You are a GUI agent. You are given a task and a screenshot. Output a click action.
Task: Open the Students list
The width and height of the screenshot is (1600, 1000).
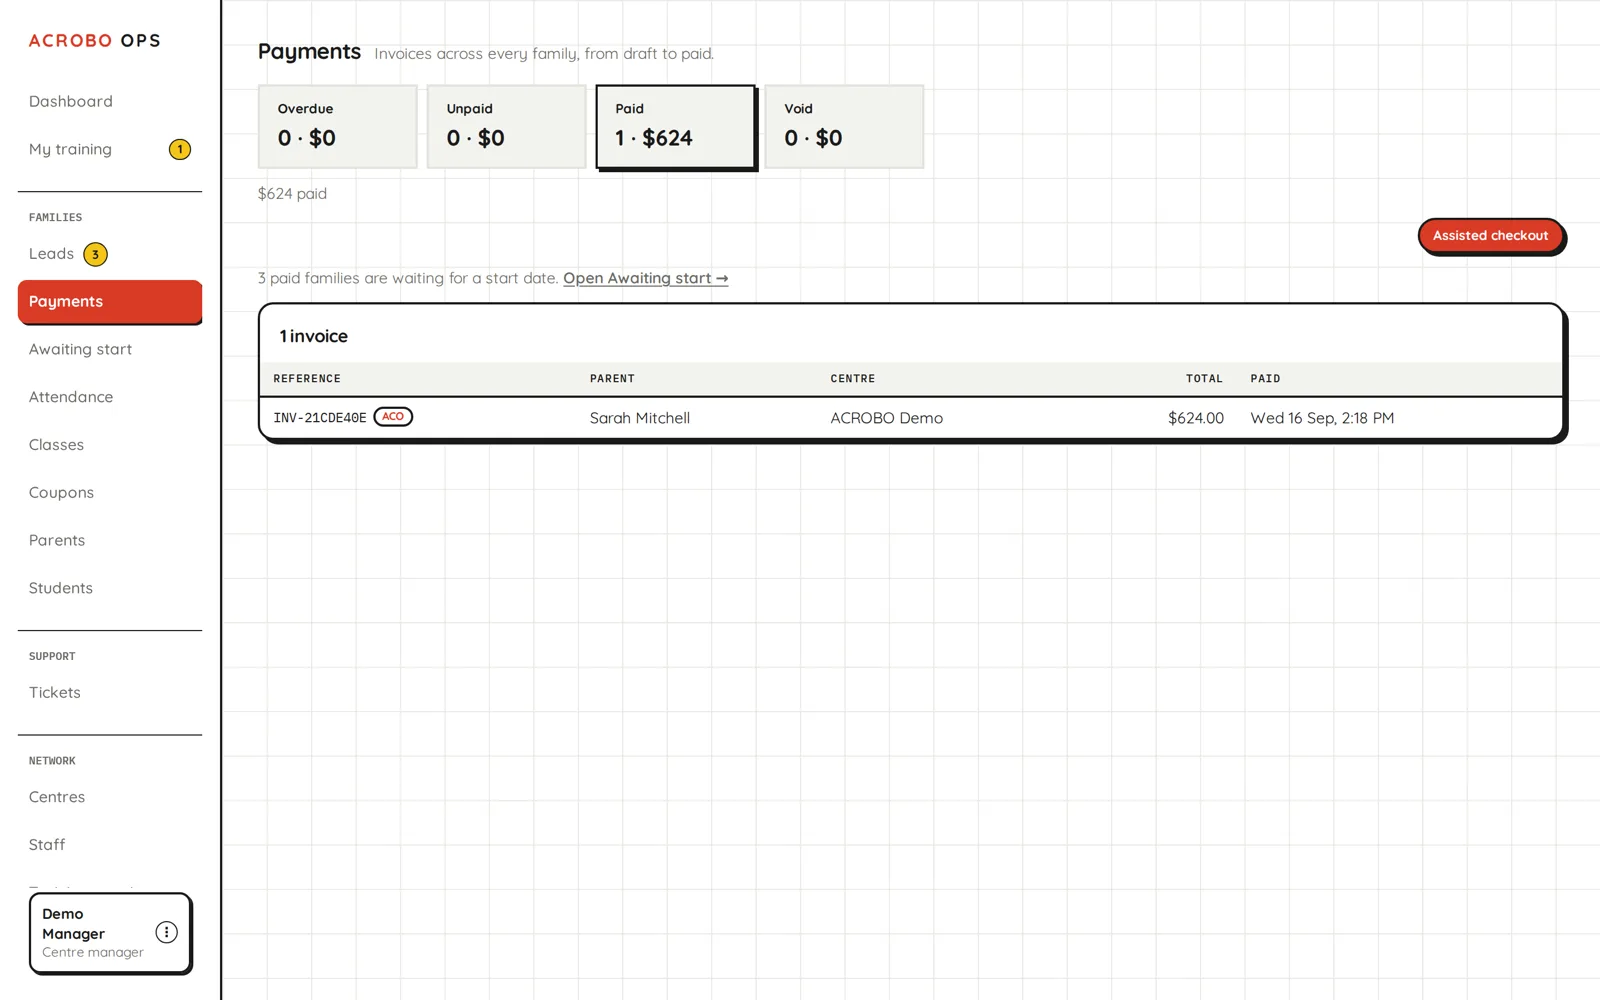click(61, 589)
